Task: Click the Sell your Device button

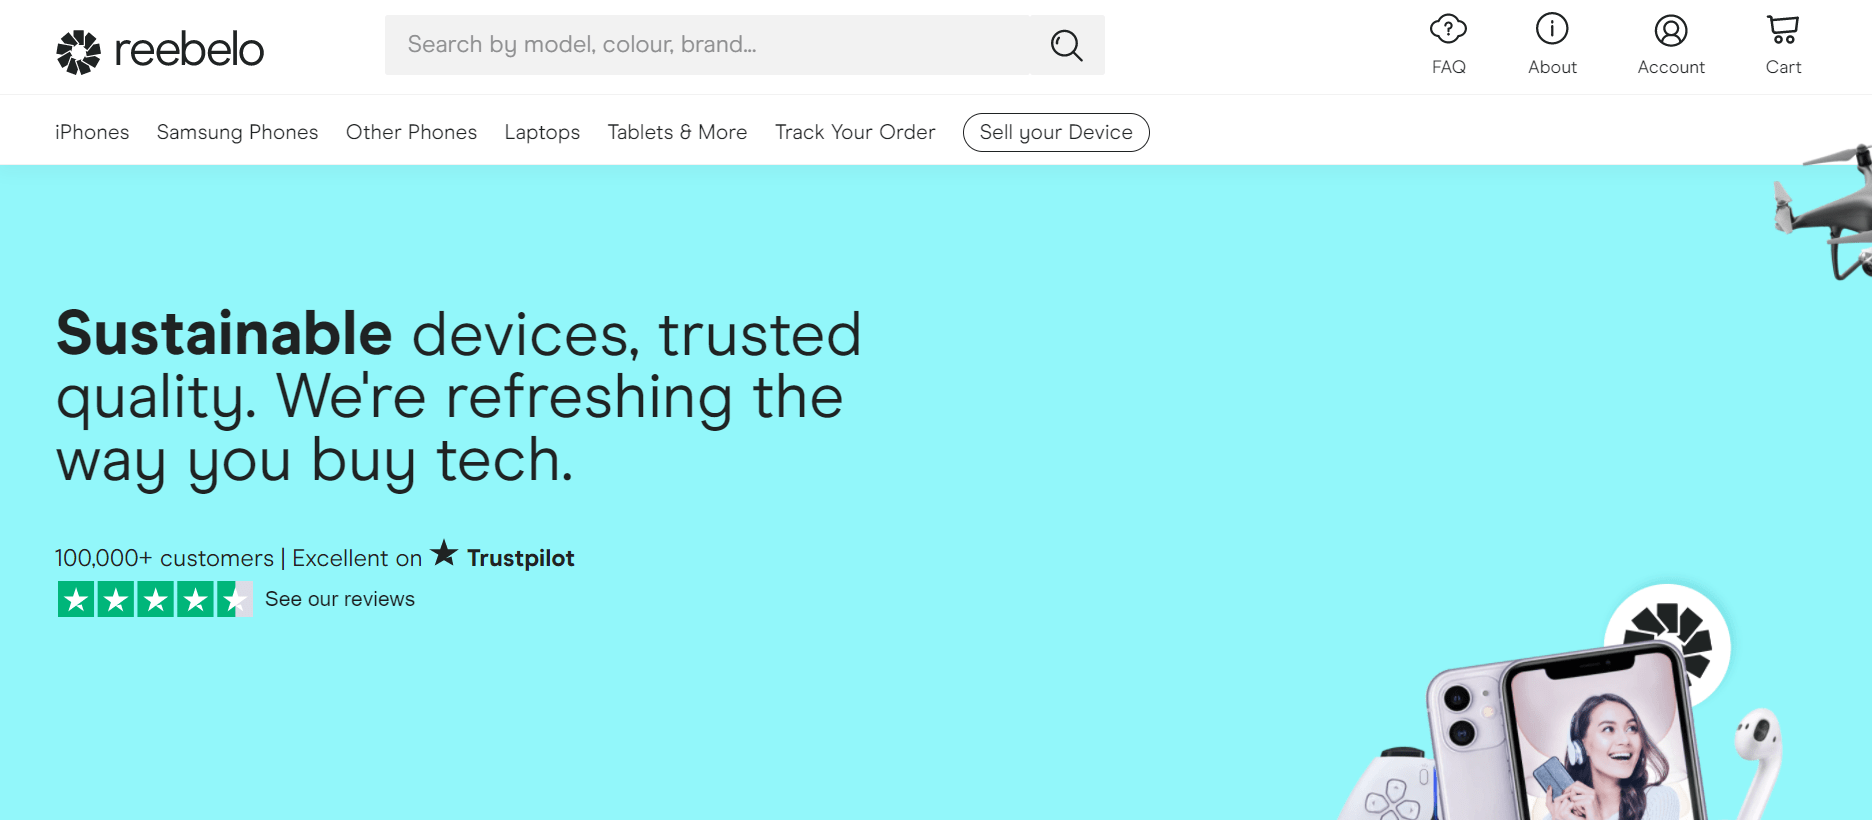Action: [1056, 132]
